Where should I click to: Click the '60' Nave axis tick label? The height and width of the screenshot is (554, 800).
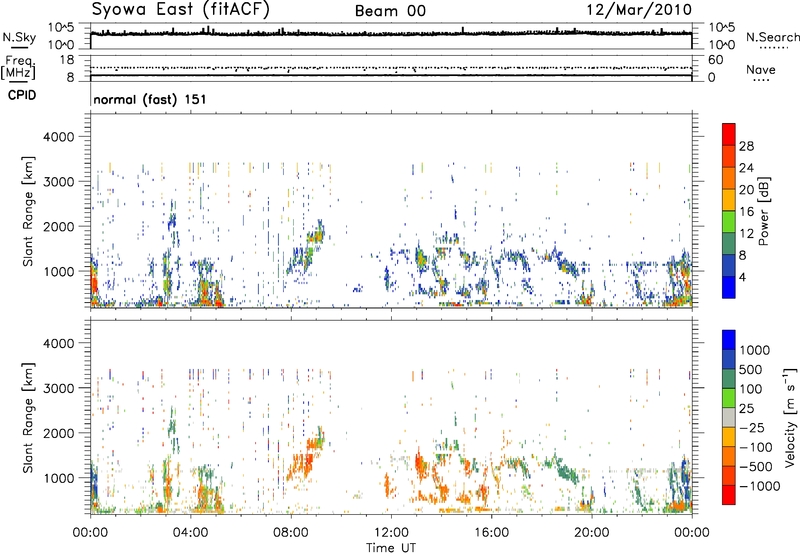pos(715,60)
